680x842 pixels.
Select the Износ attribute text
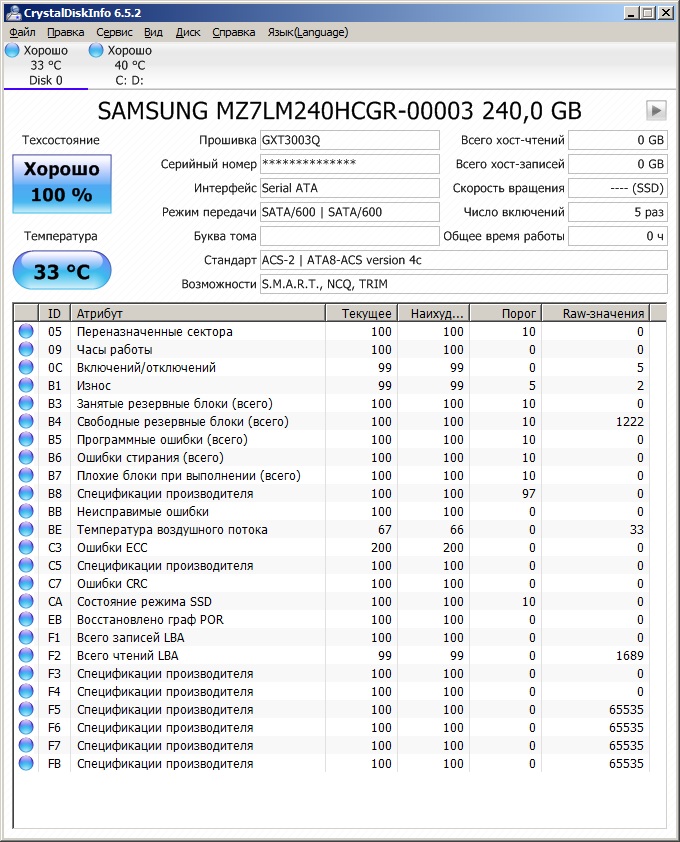coord(93,386)
